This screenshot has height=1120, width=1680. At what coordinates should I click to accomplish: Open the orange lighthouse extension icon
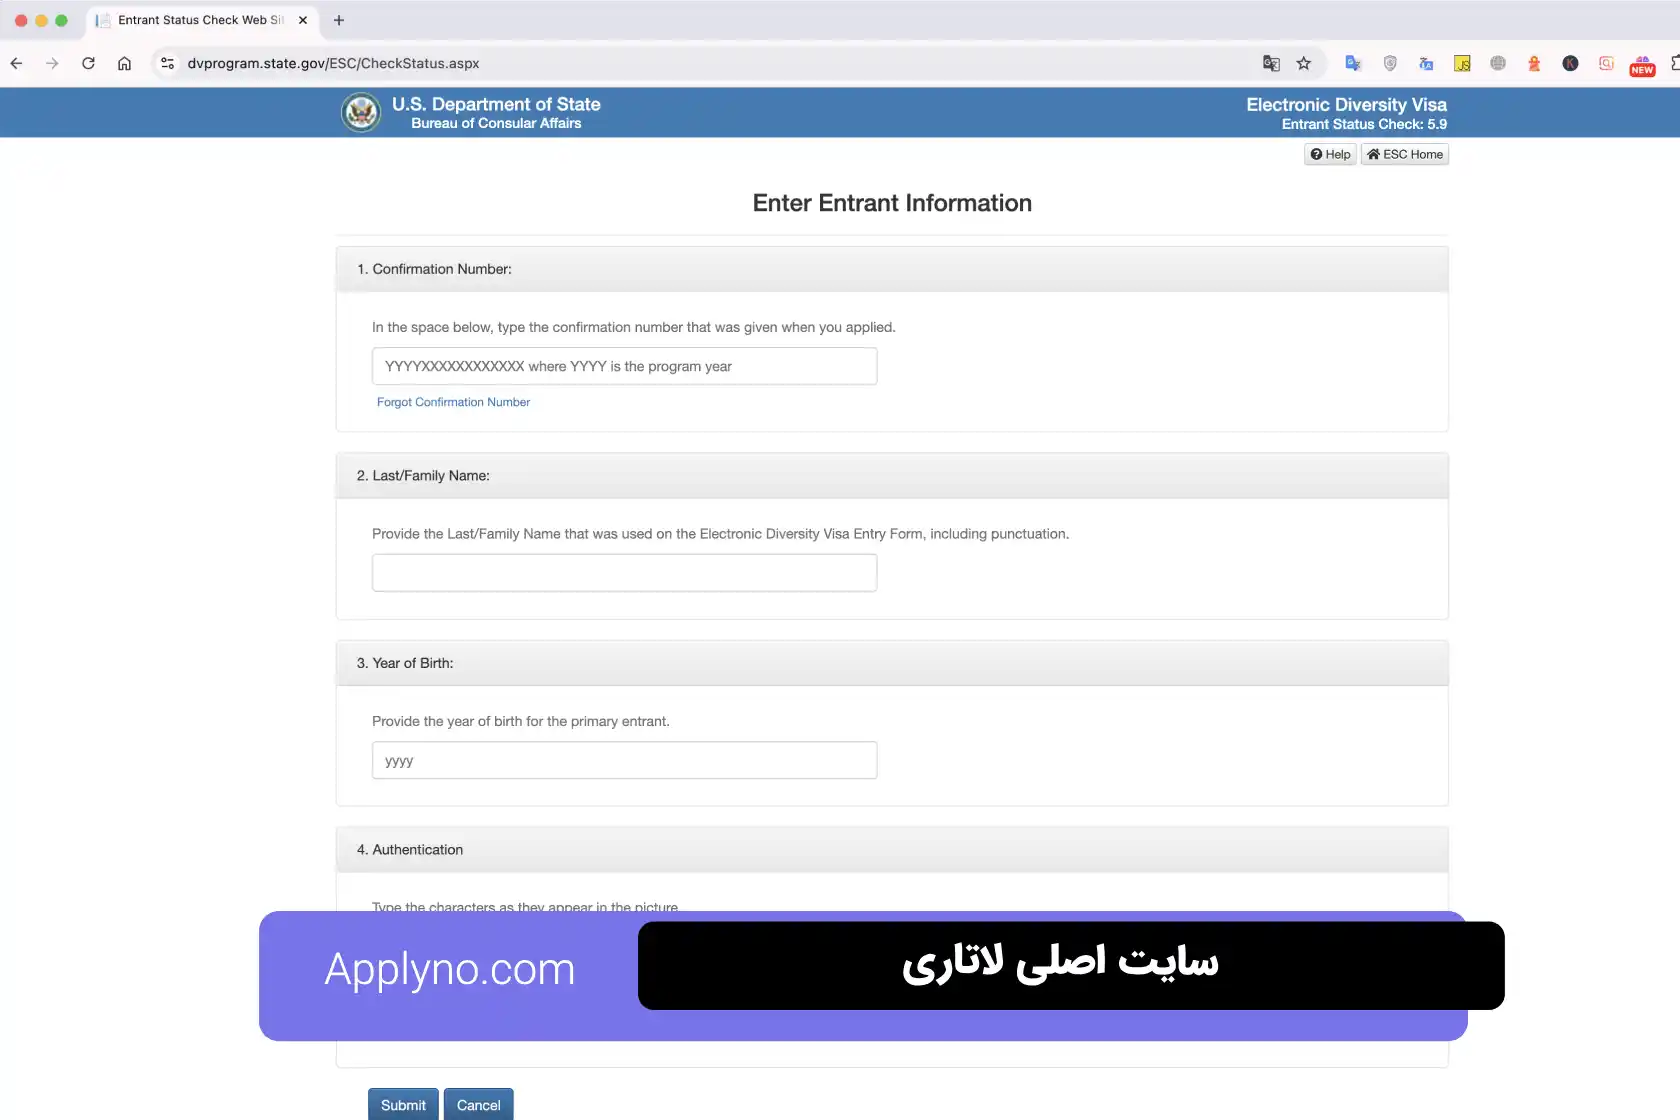(1534, 63)
